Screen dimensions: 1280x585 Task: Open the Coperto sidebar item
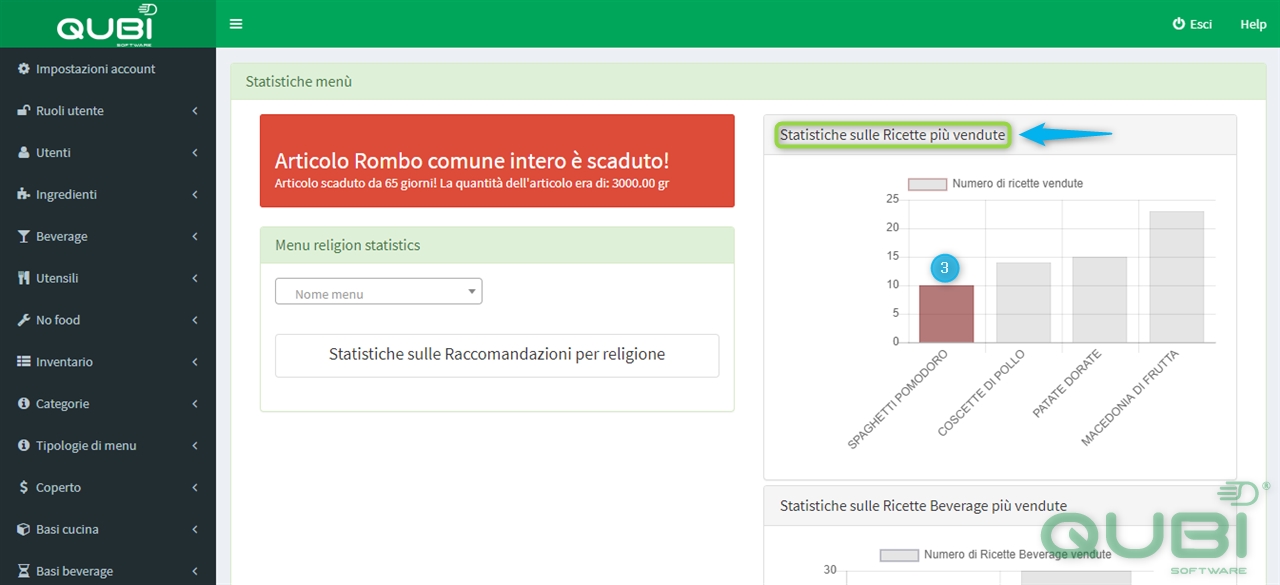tap(108, 488)
